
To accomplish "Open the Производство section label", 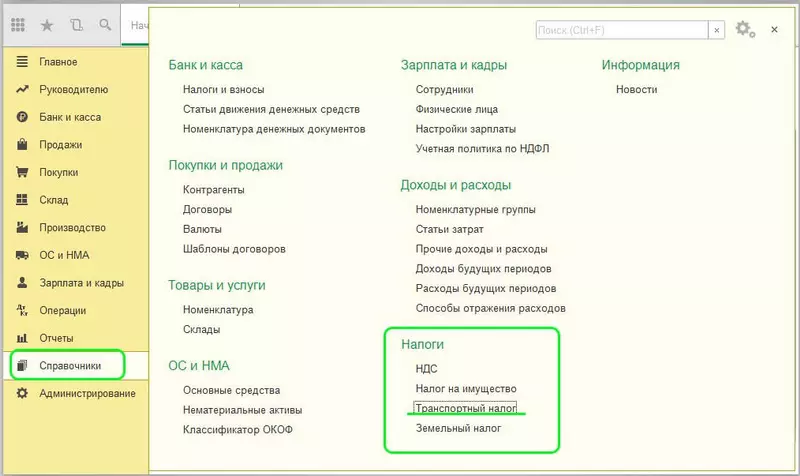I will pos(72,227).
